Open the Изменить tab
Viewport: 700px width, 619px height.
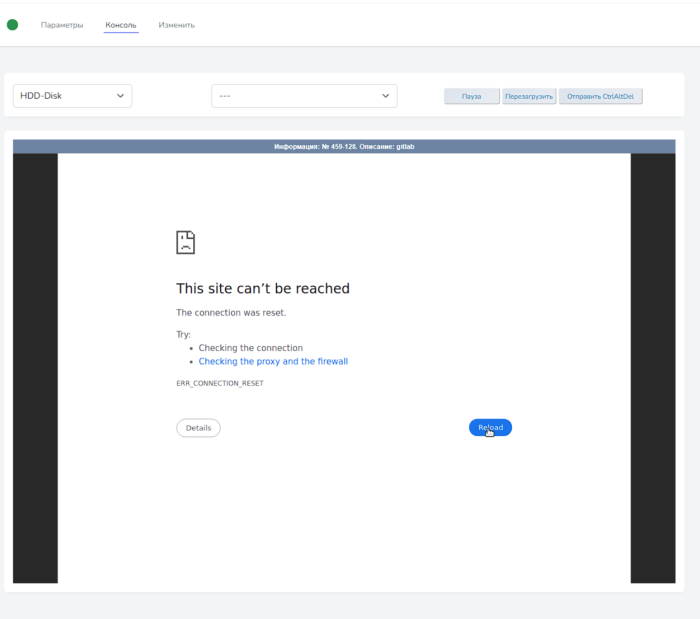coord(176,25)
